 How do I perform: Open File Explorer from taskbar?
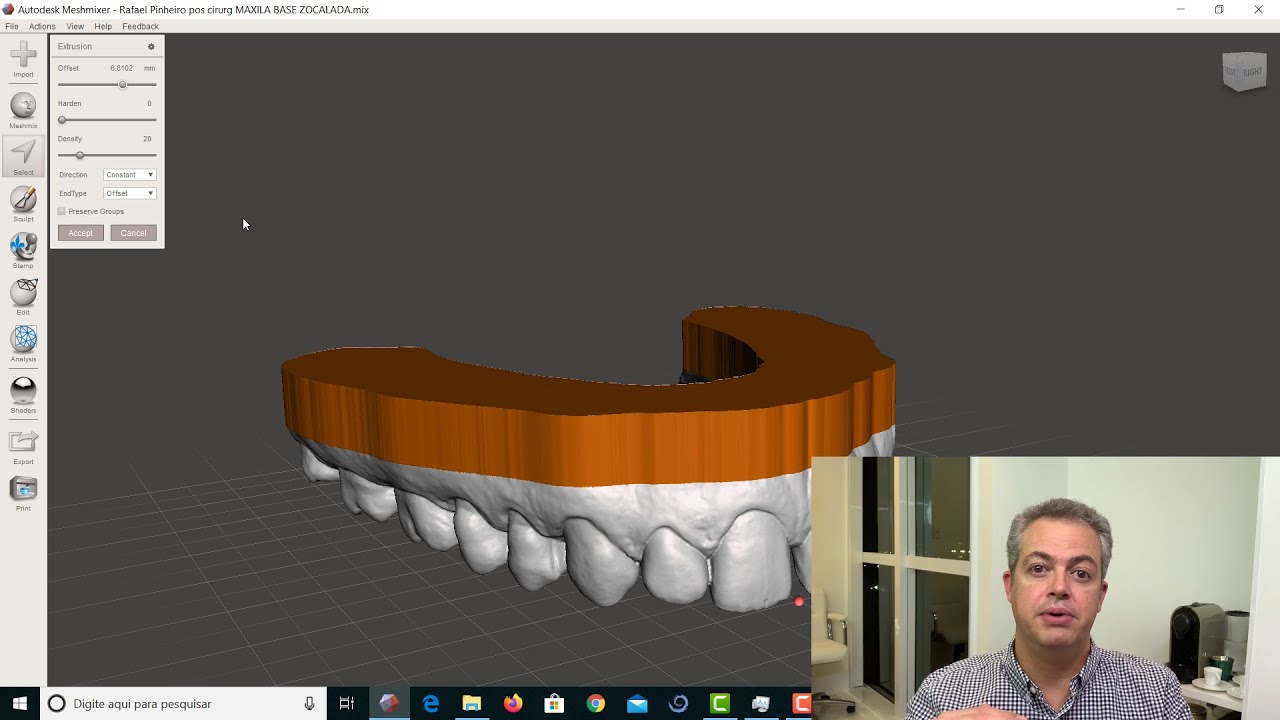[x=472, y=704]
